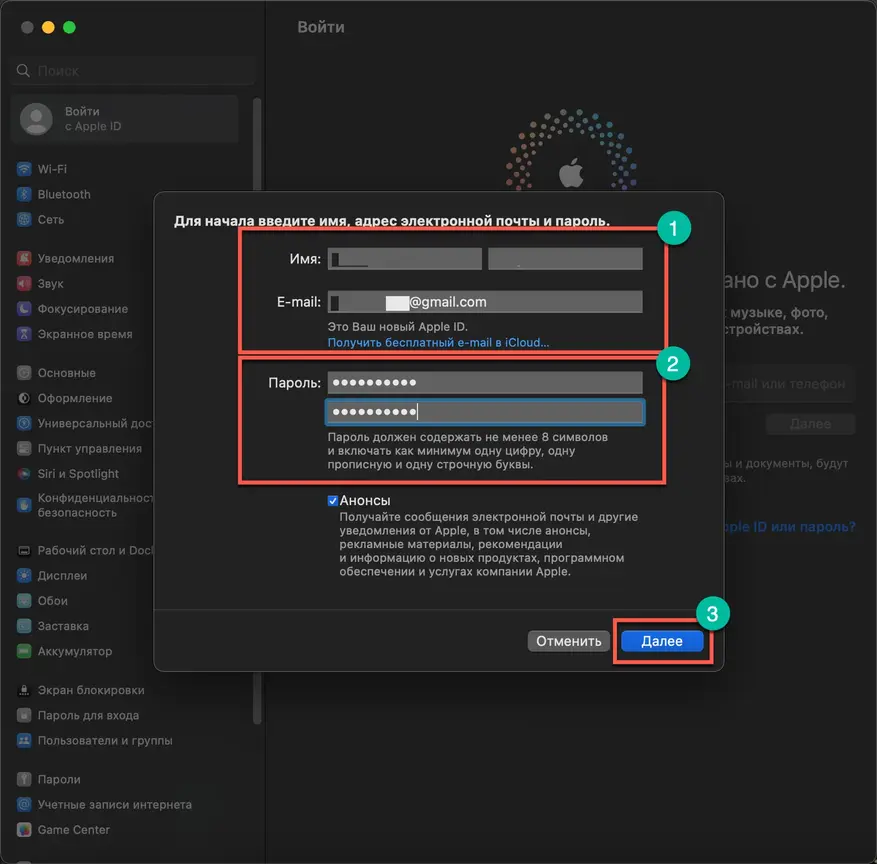Open Рабочий стол и Dock icon
Screen dimensions: 877x864
24,550
